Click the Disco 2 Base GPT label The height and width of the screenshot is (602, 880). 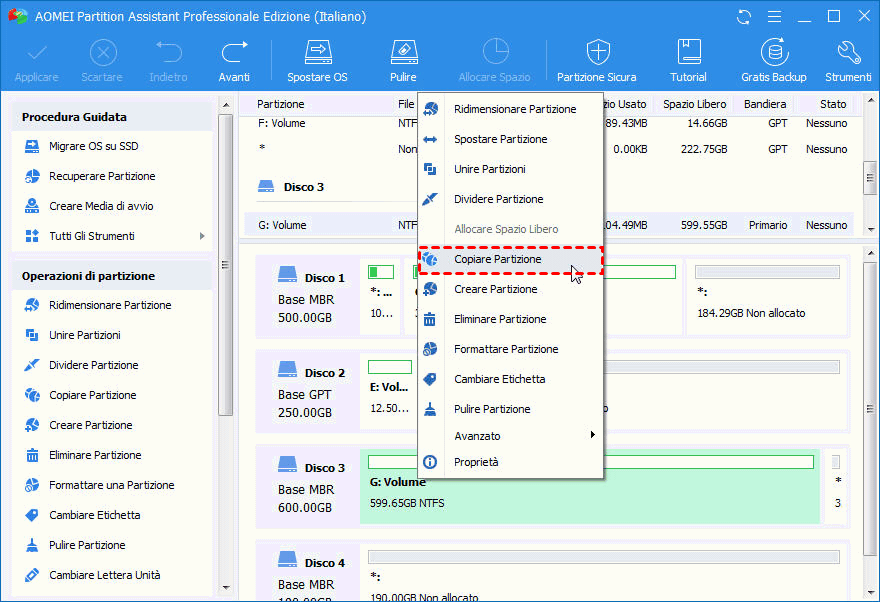pos(304,395)
